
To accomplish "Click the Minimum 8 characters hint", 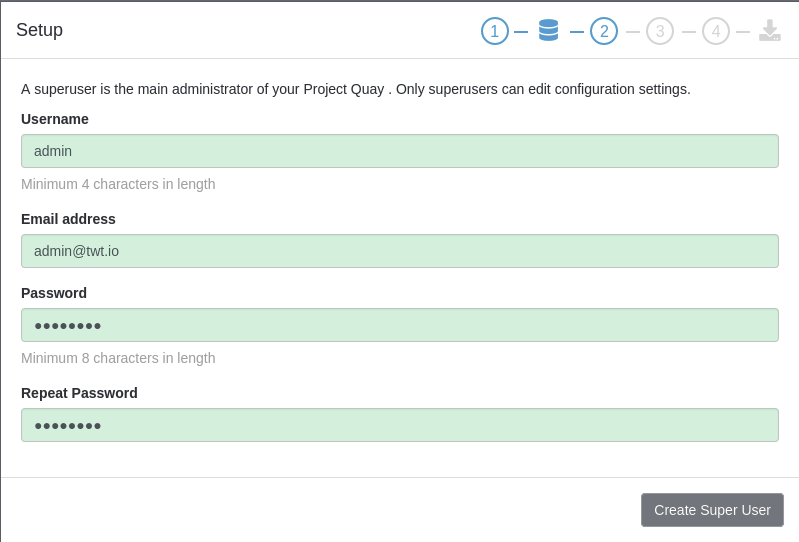I will click(x=118, y=358).
